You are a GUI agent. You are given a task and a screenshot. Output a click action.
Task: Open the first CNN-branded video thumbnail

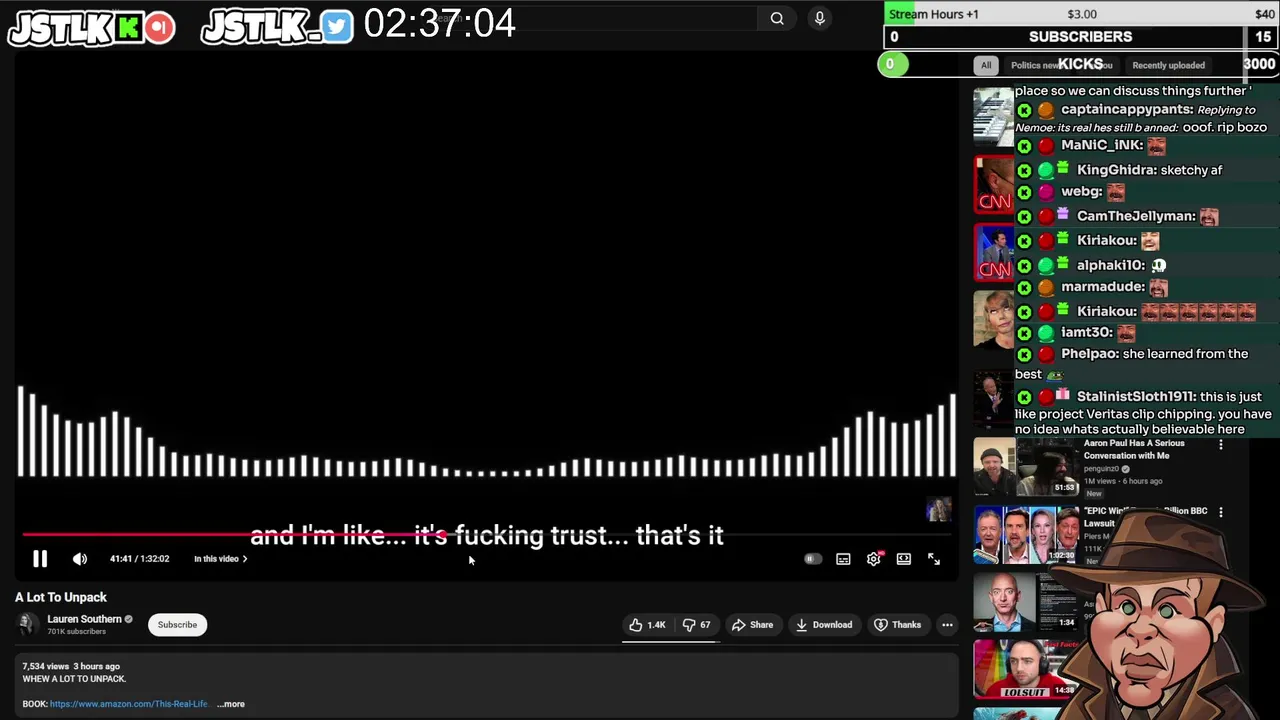coord(994,185)
